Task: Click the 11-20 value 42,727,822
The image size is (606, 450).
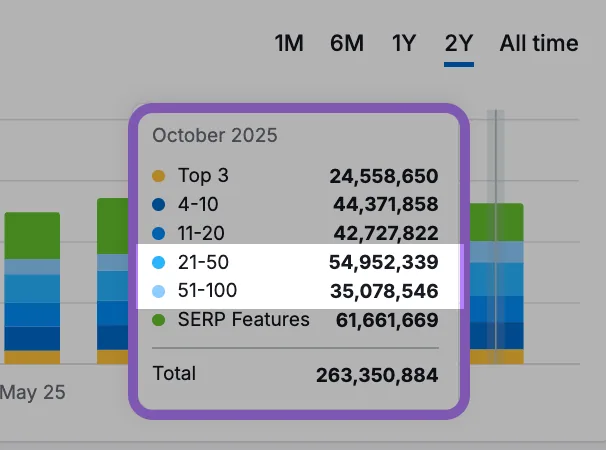Action: (x=386, y=234)
